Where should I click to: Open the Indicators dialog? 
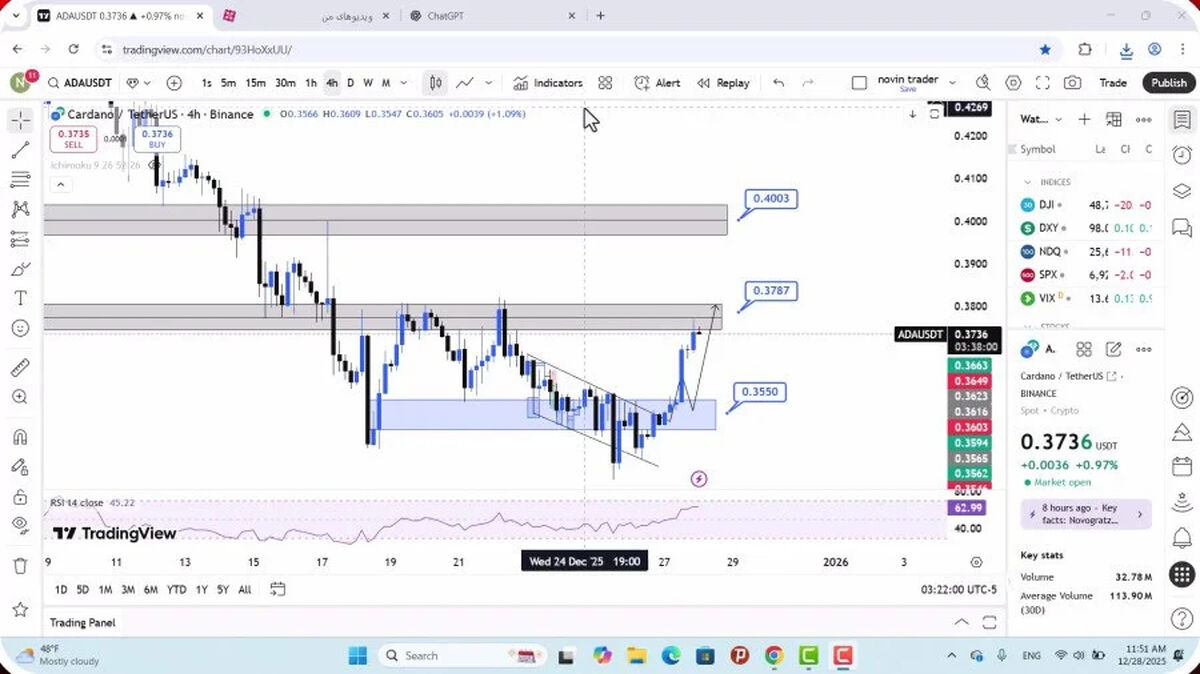tap(548, 83)
